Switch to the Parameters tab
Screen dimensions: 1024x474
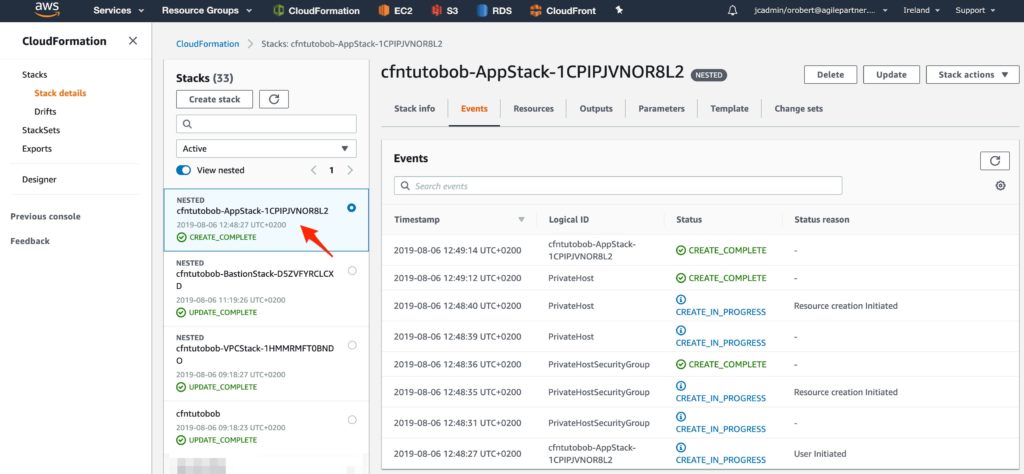click(662, 108)
